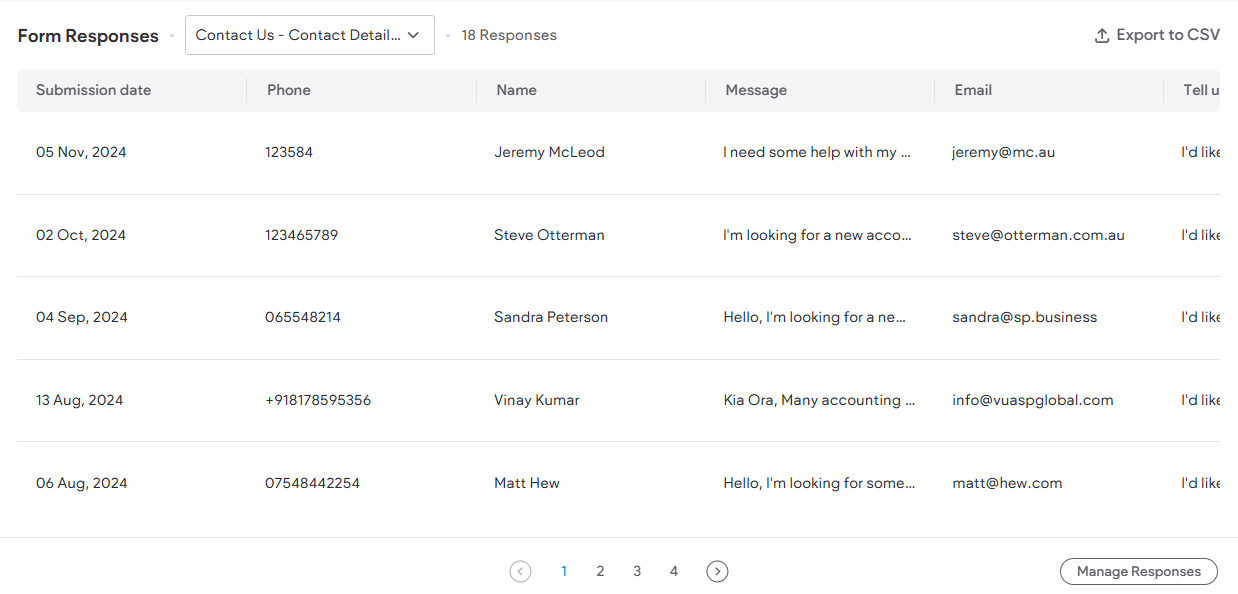Click the name Jeremy McLeod
The height and width of the screenshot is (594, 1238).
point(549,152)
